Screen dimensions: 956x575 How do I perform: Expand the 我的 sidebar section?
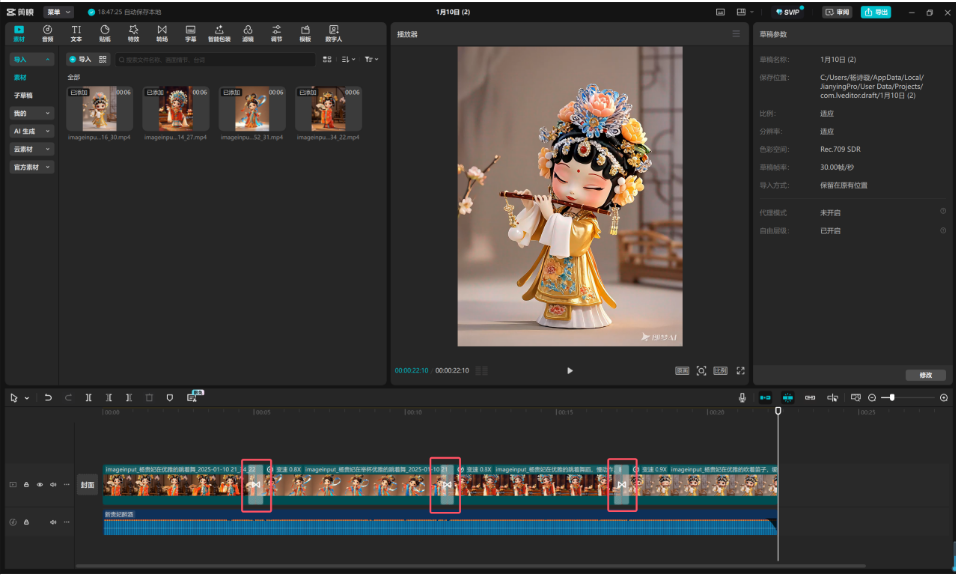32,113
